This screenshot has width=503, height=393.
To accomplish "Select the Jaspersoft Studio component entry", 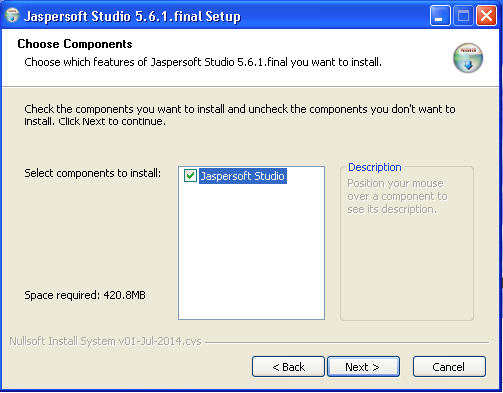I will tap(243, 176).
